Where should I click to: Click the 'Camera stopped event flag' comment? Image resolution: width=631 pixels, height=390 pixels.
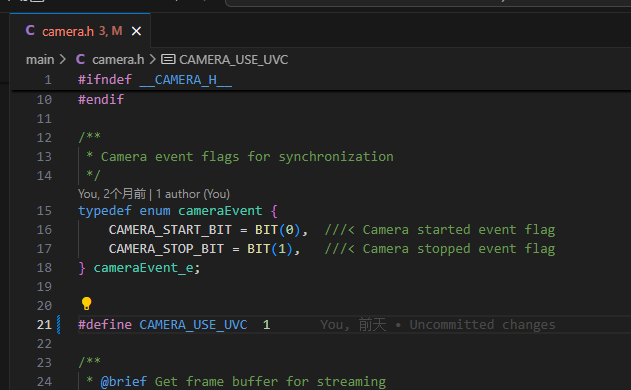tap(459, 249)
